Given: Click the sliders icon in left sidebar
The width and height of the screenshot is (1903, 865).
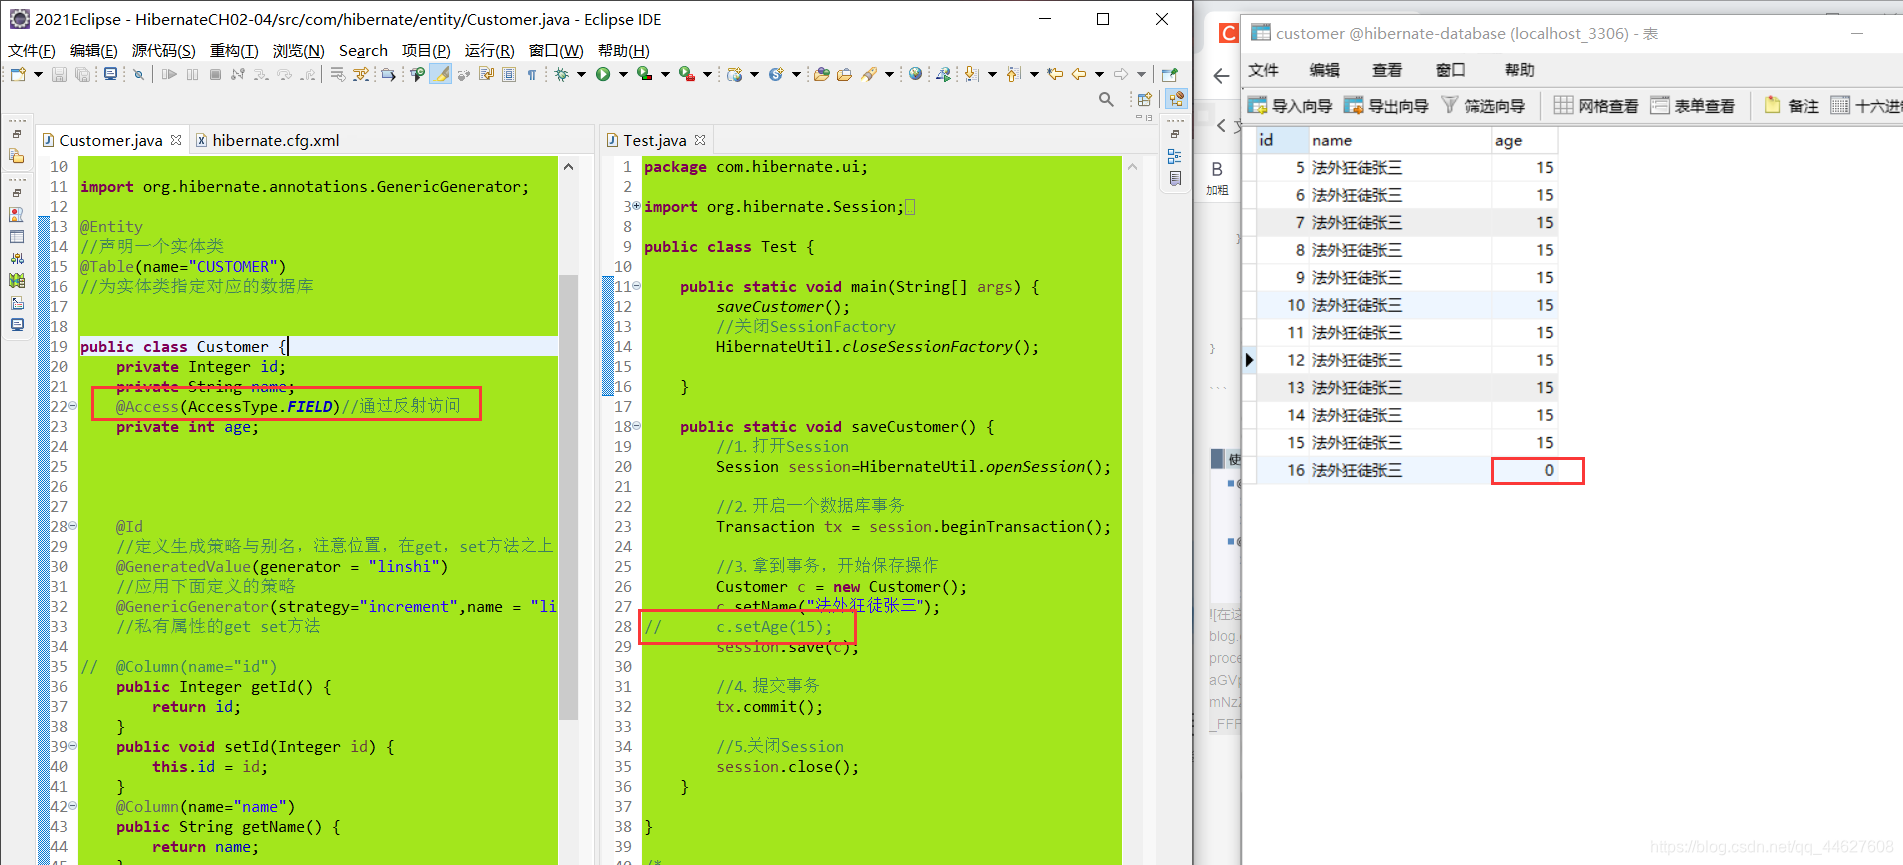Looking at the screenshot, I should 17,258.
